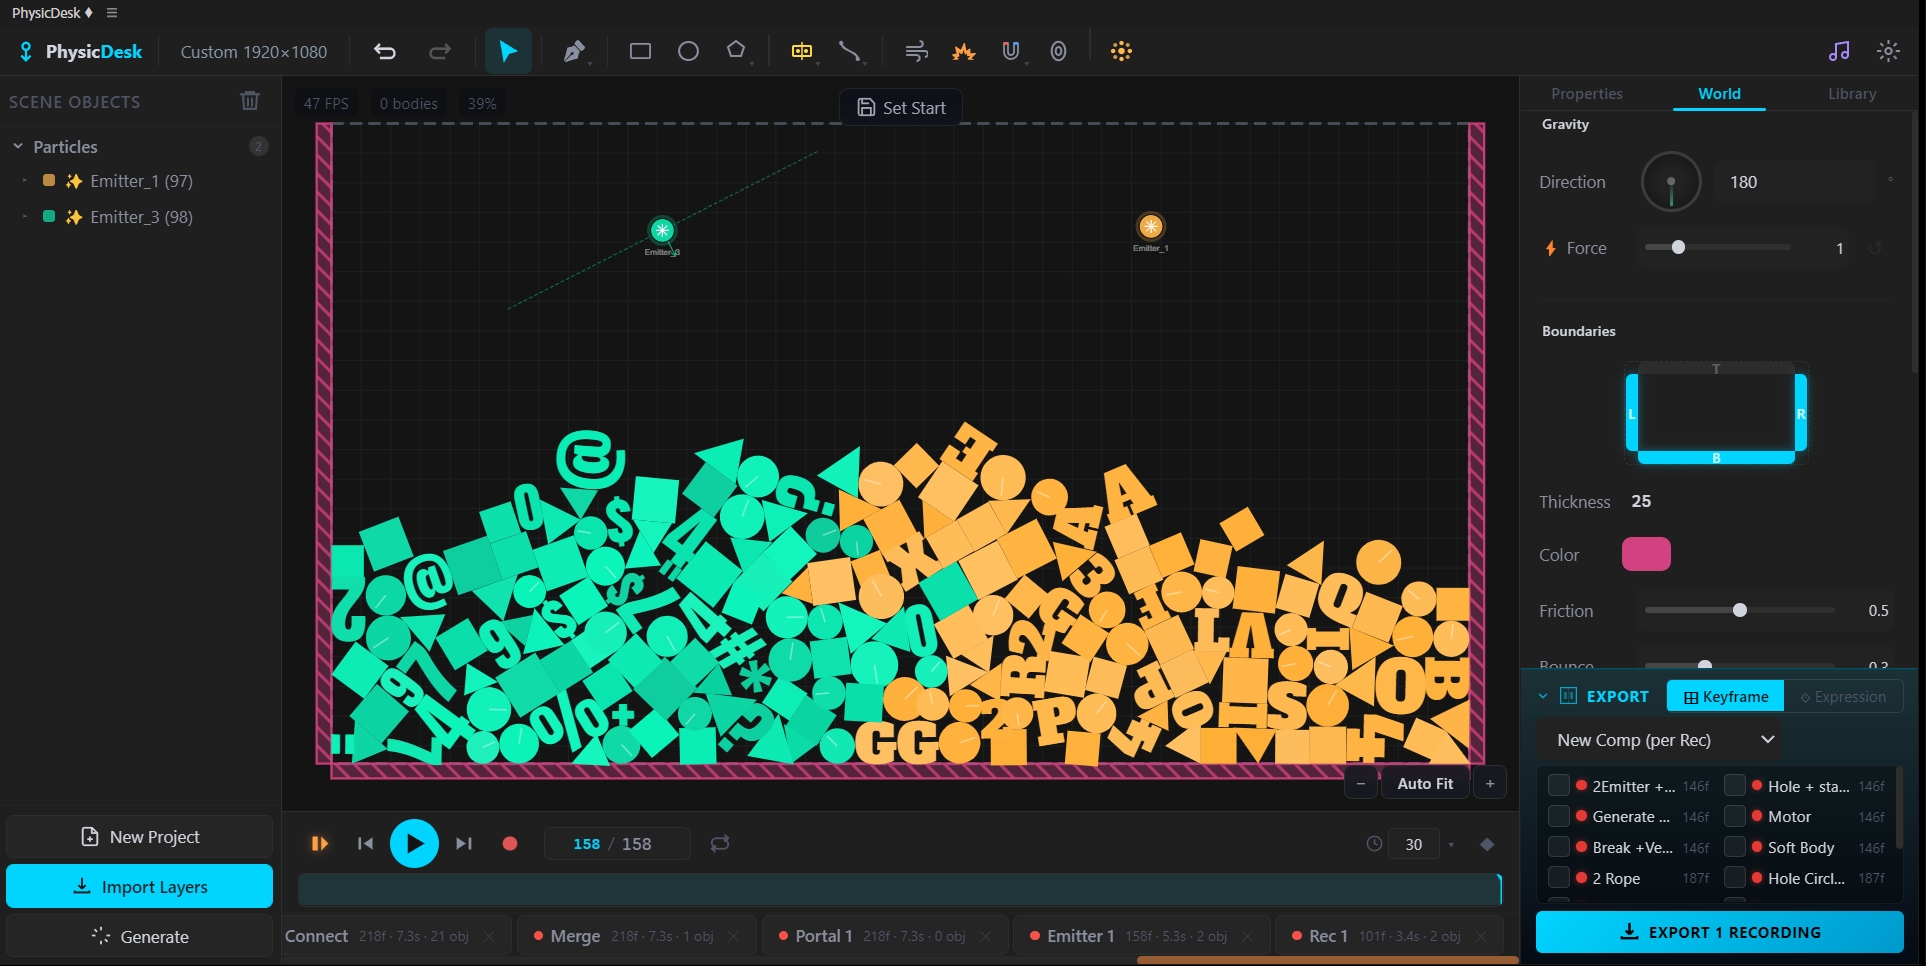Check the Break +Ve... recording checkbox
Screen dimensions: 1926x966
coord(1558,847)
